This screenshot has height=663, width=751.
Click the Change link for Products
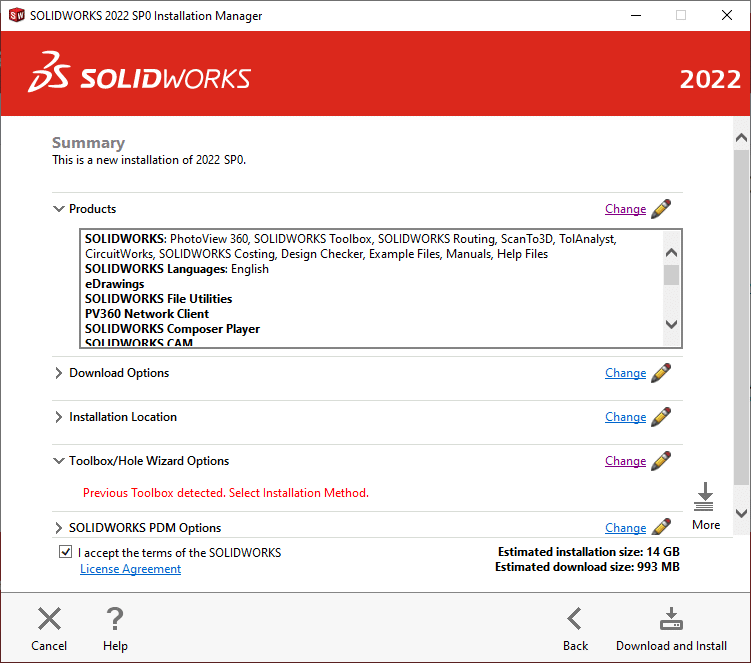(625, 209)
